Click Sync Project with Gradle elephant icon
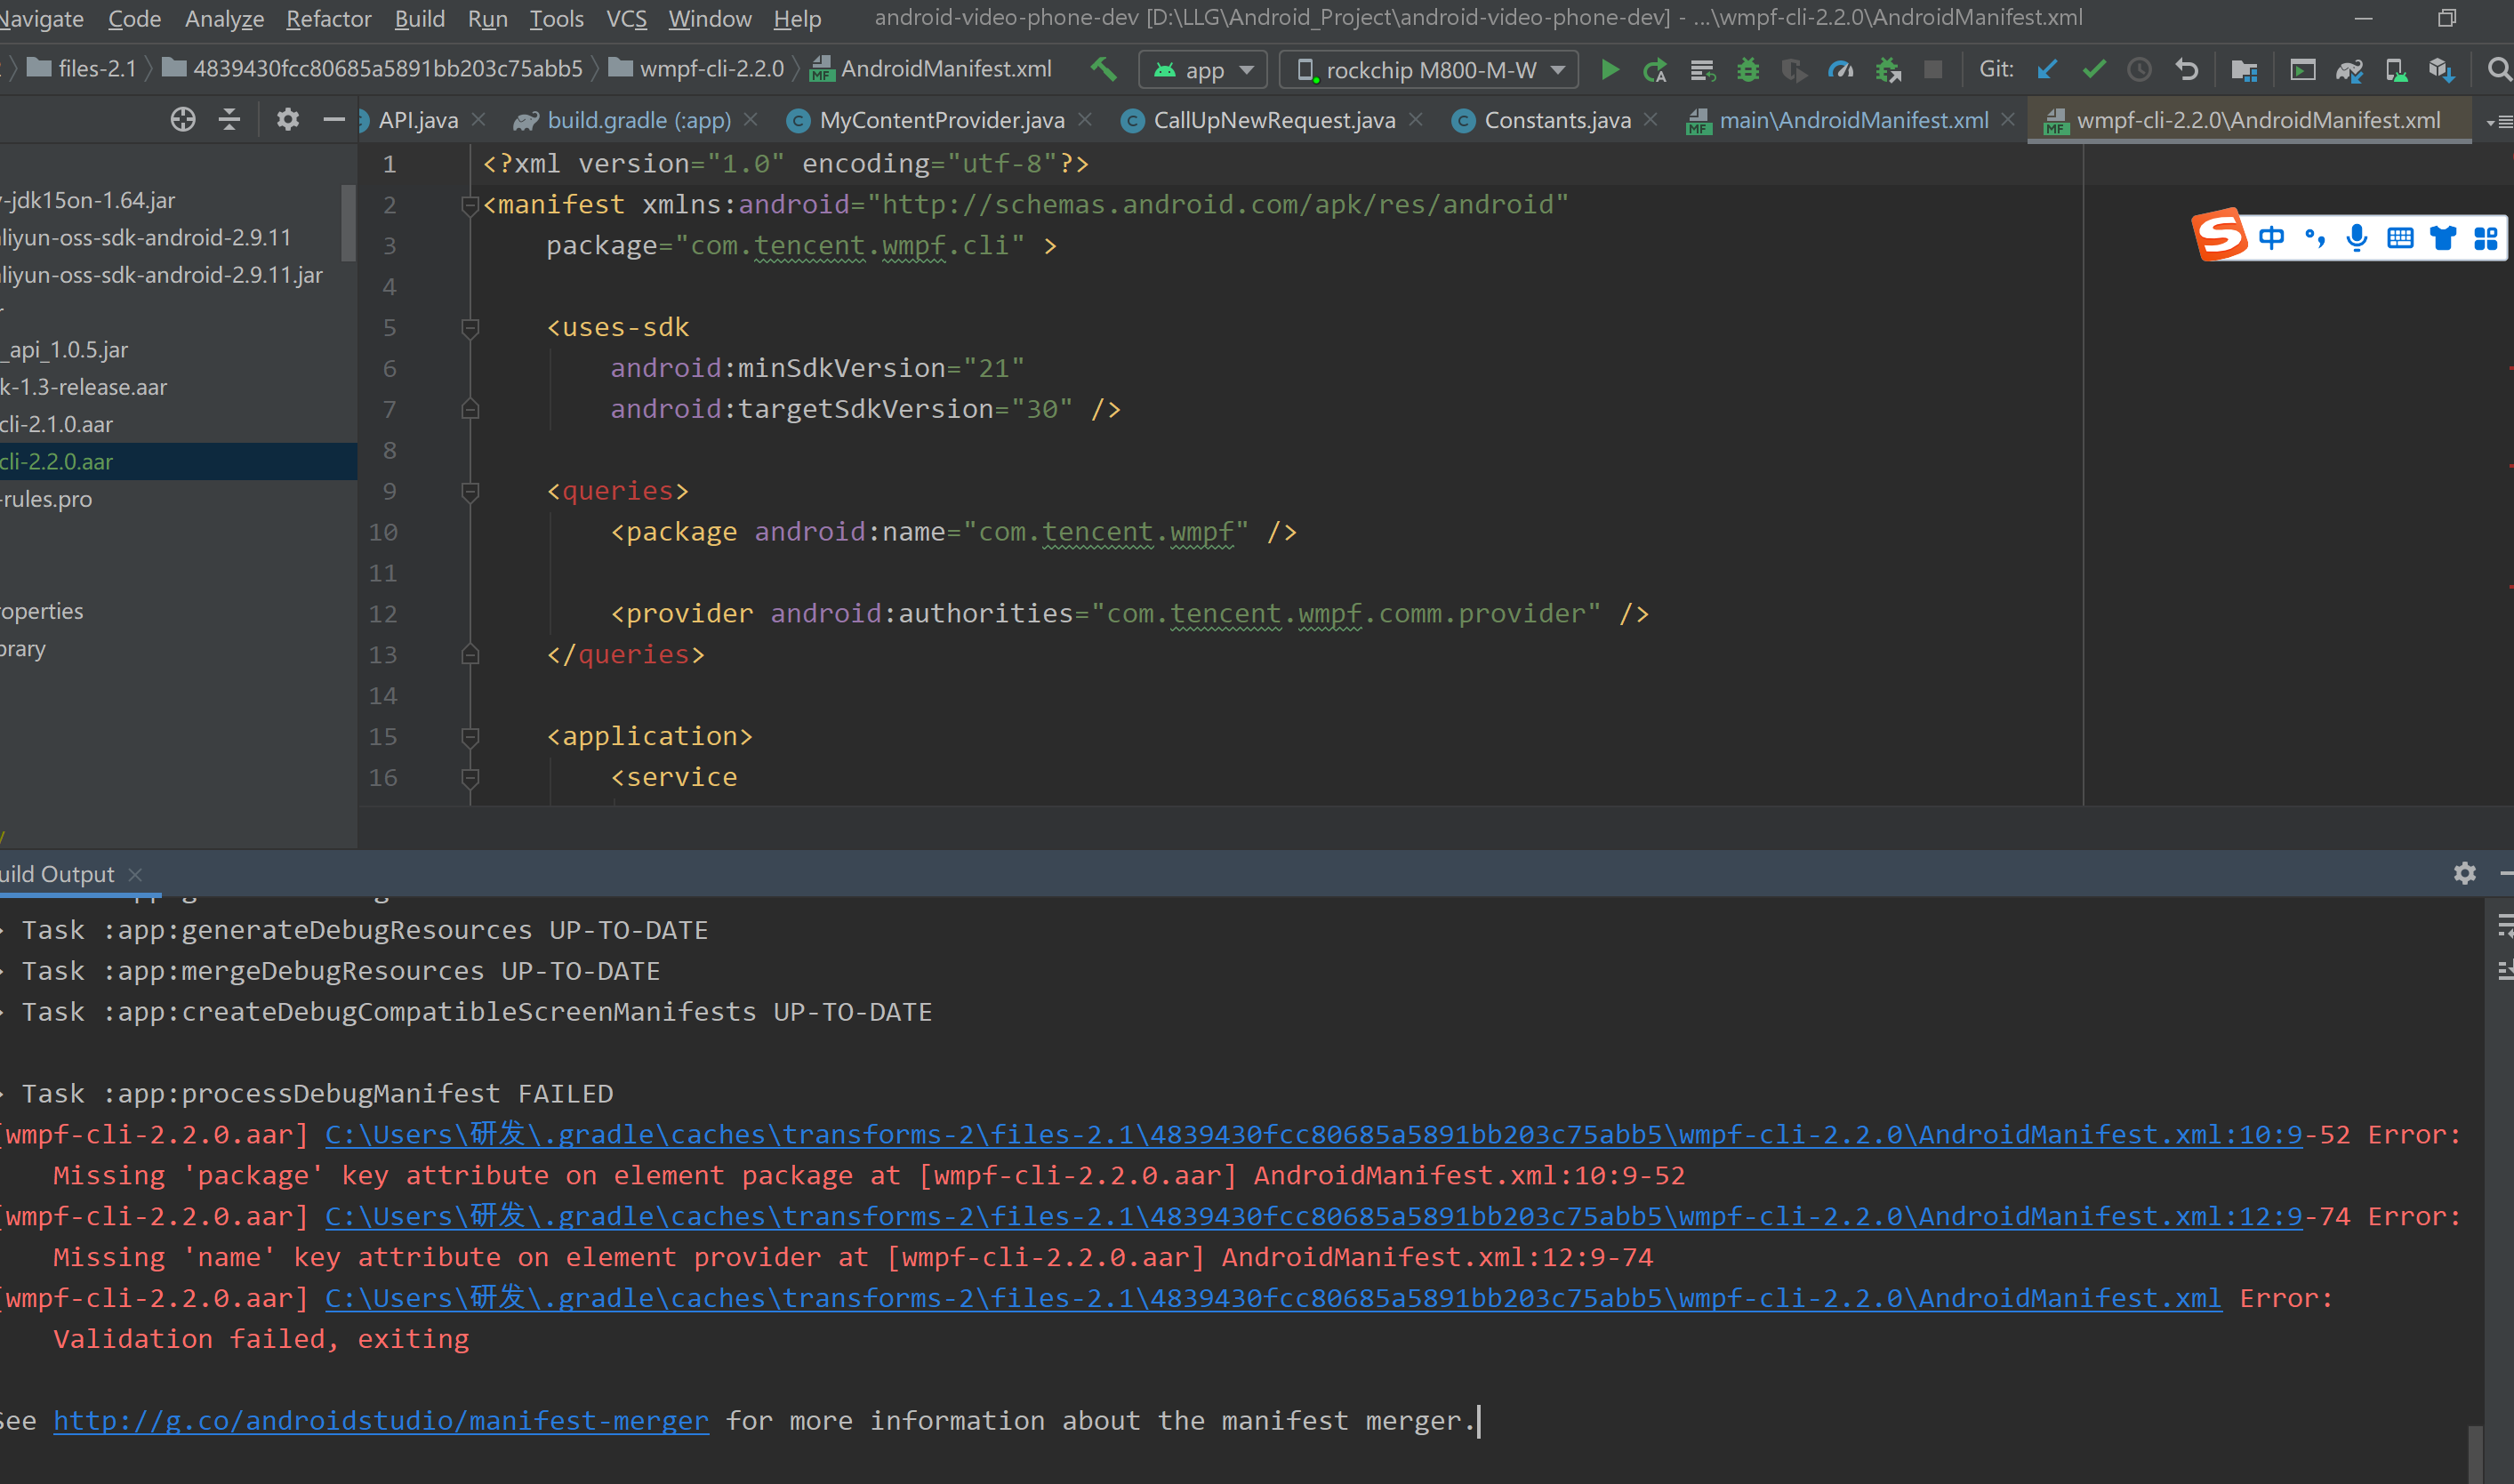This screenshot has height=1484, width=2514. 2349,69
